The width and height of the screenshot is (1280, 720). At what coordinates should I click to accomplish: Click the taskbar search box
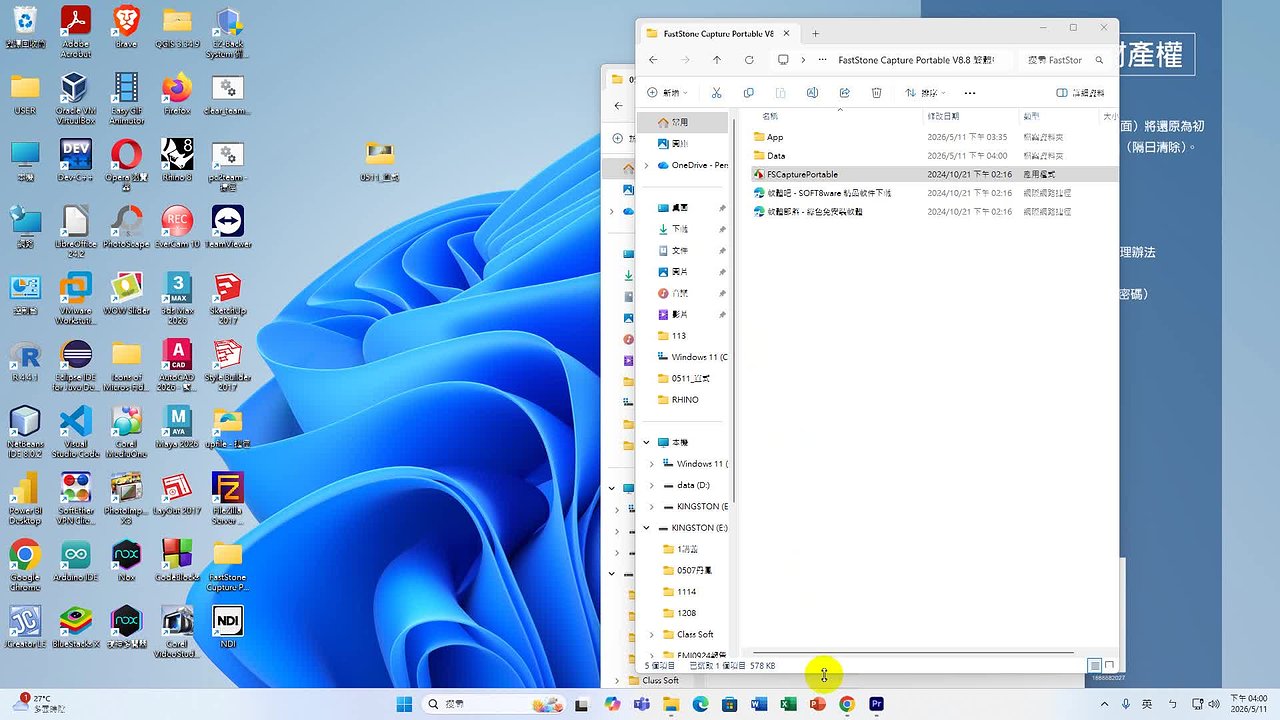click(x=494, y=704)
